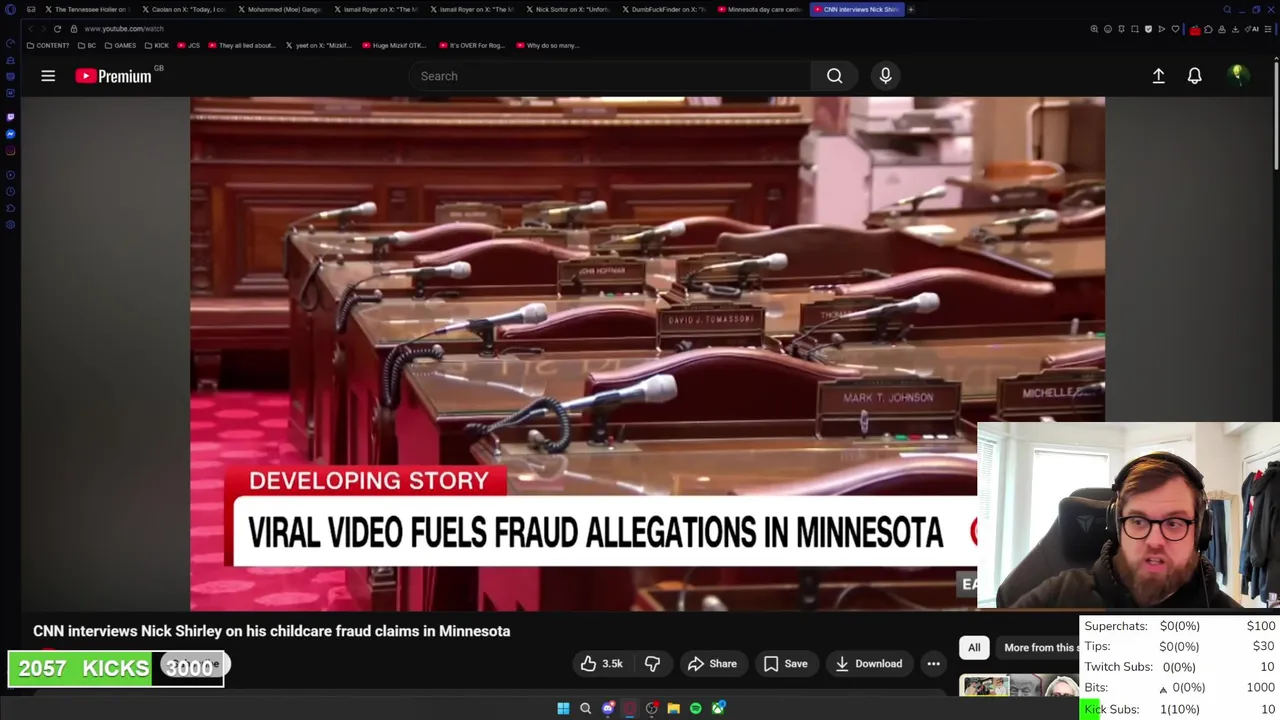Open the YouTube upload/create icon
This screenshot has width=1280, height=720.
1158,76
